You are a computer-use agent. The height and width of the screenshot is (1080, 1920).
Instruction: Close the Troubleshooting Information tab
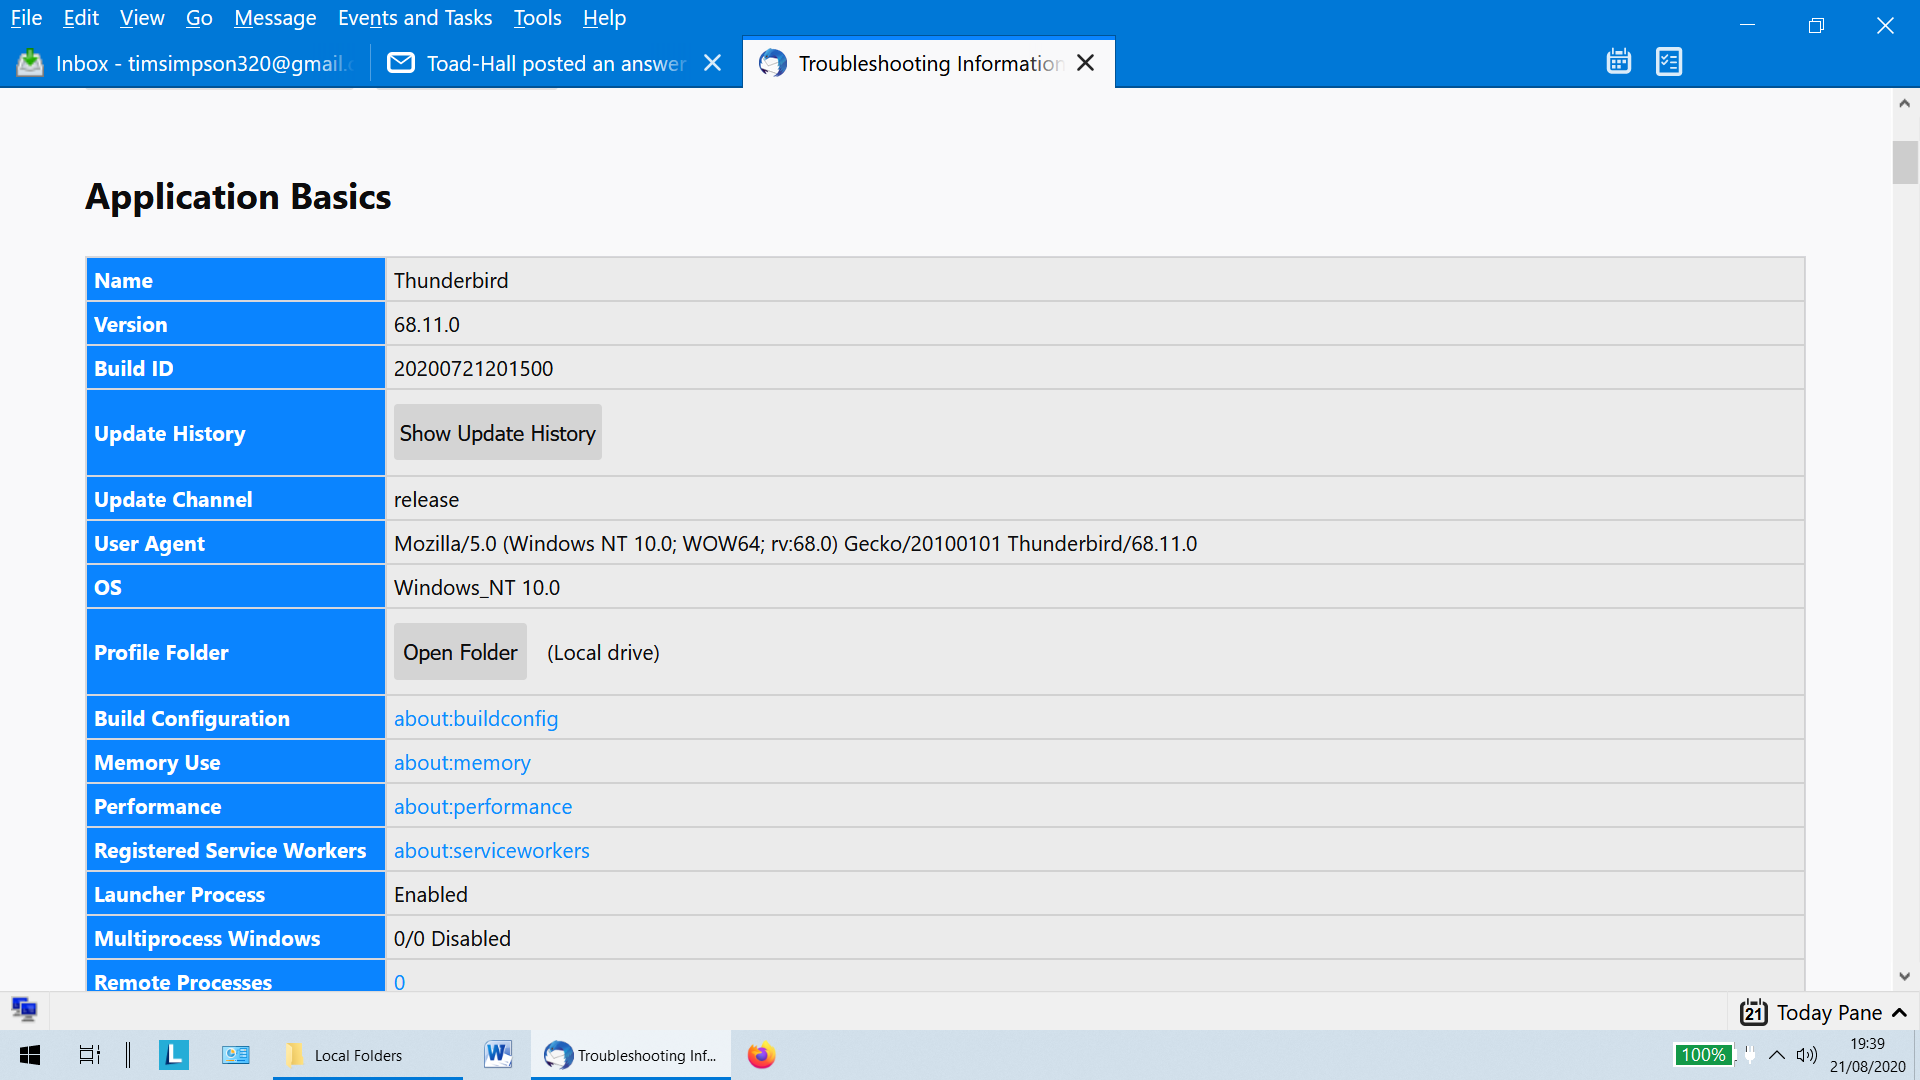tap(1085, 63)
